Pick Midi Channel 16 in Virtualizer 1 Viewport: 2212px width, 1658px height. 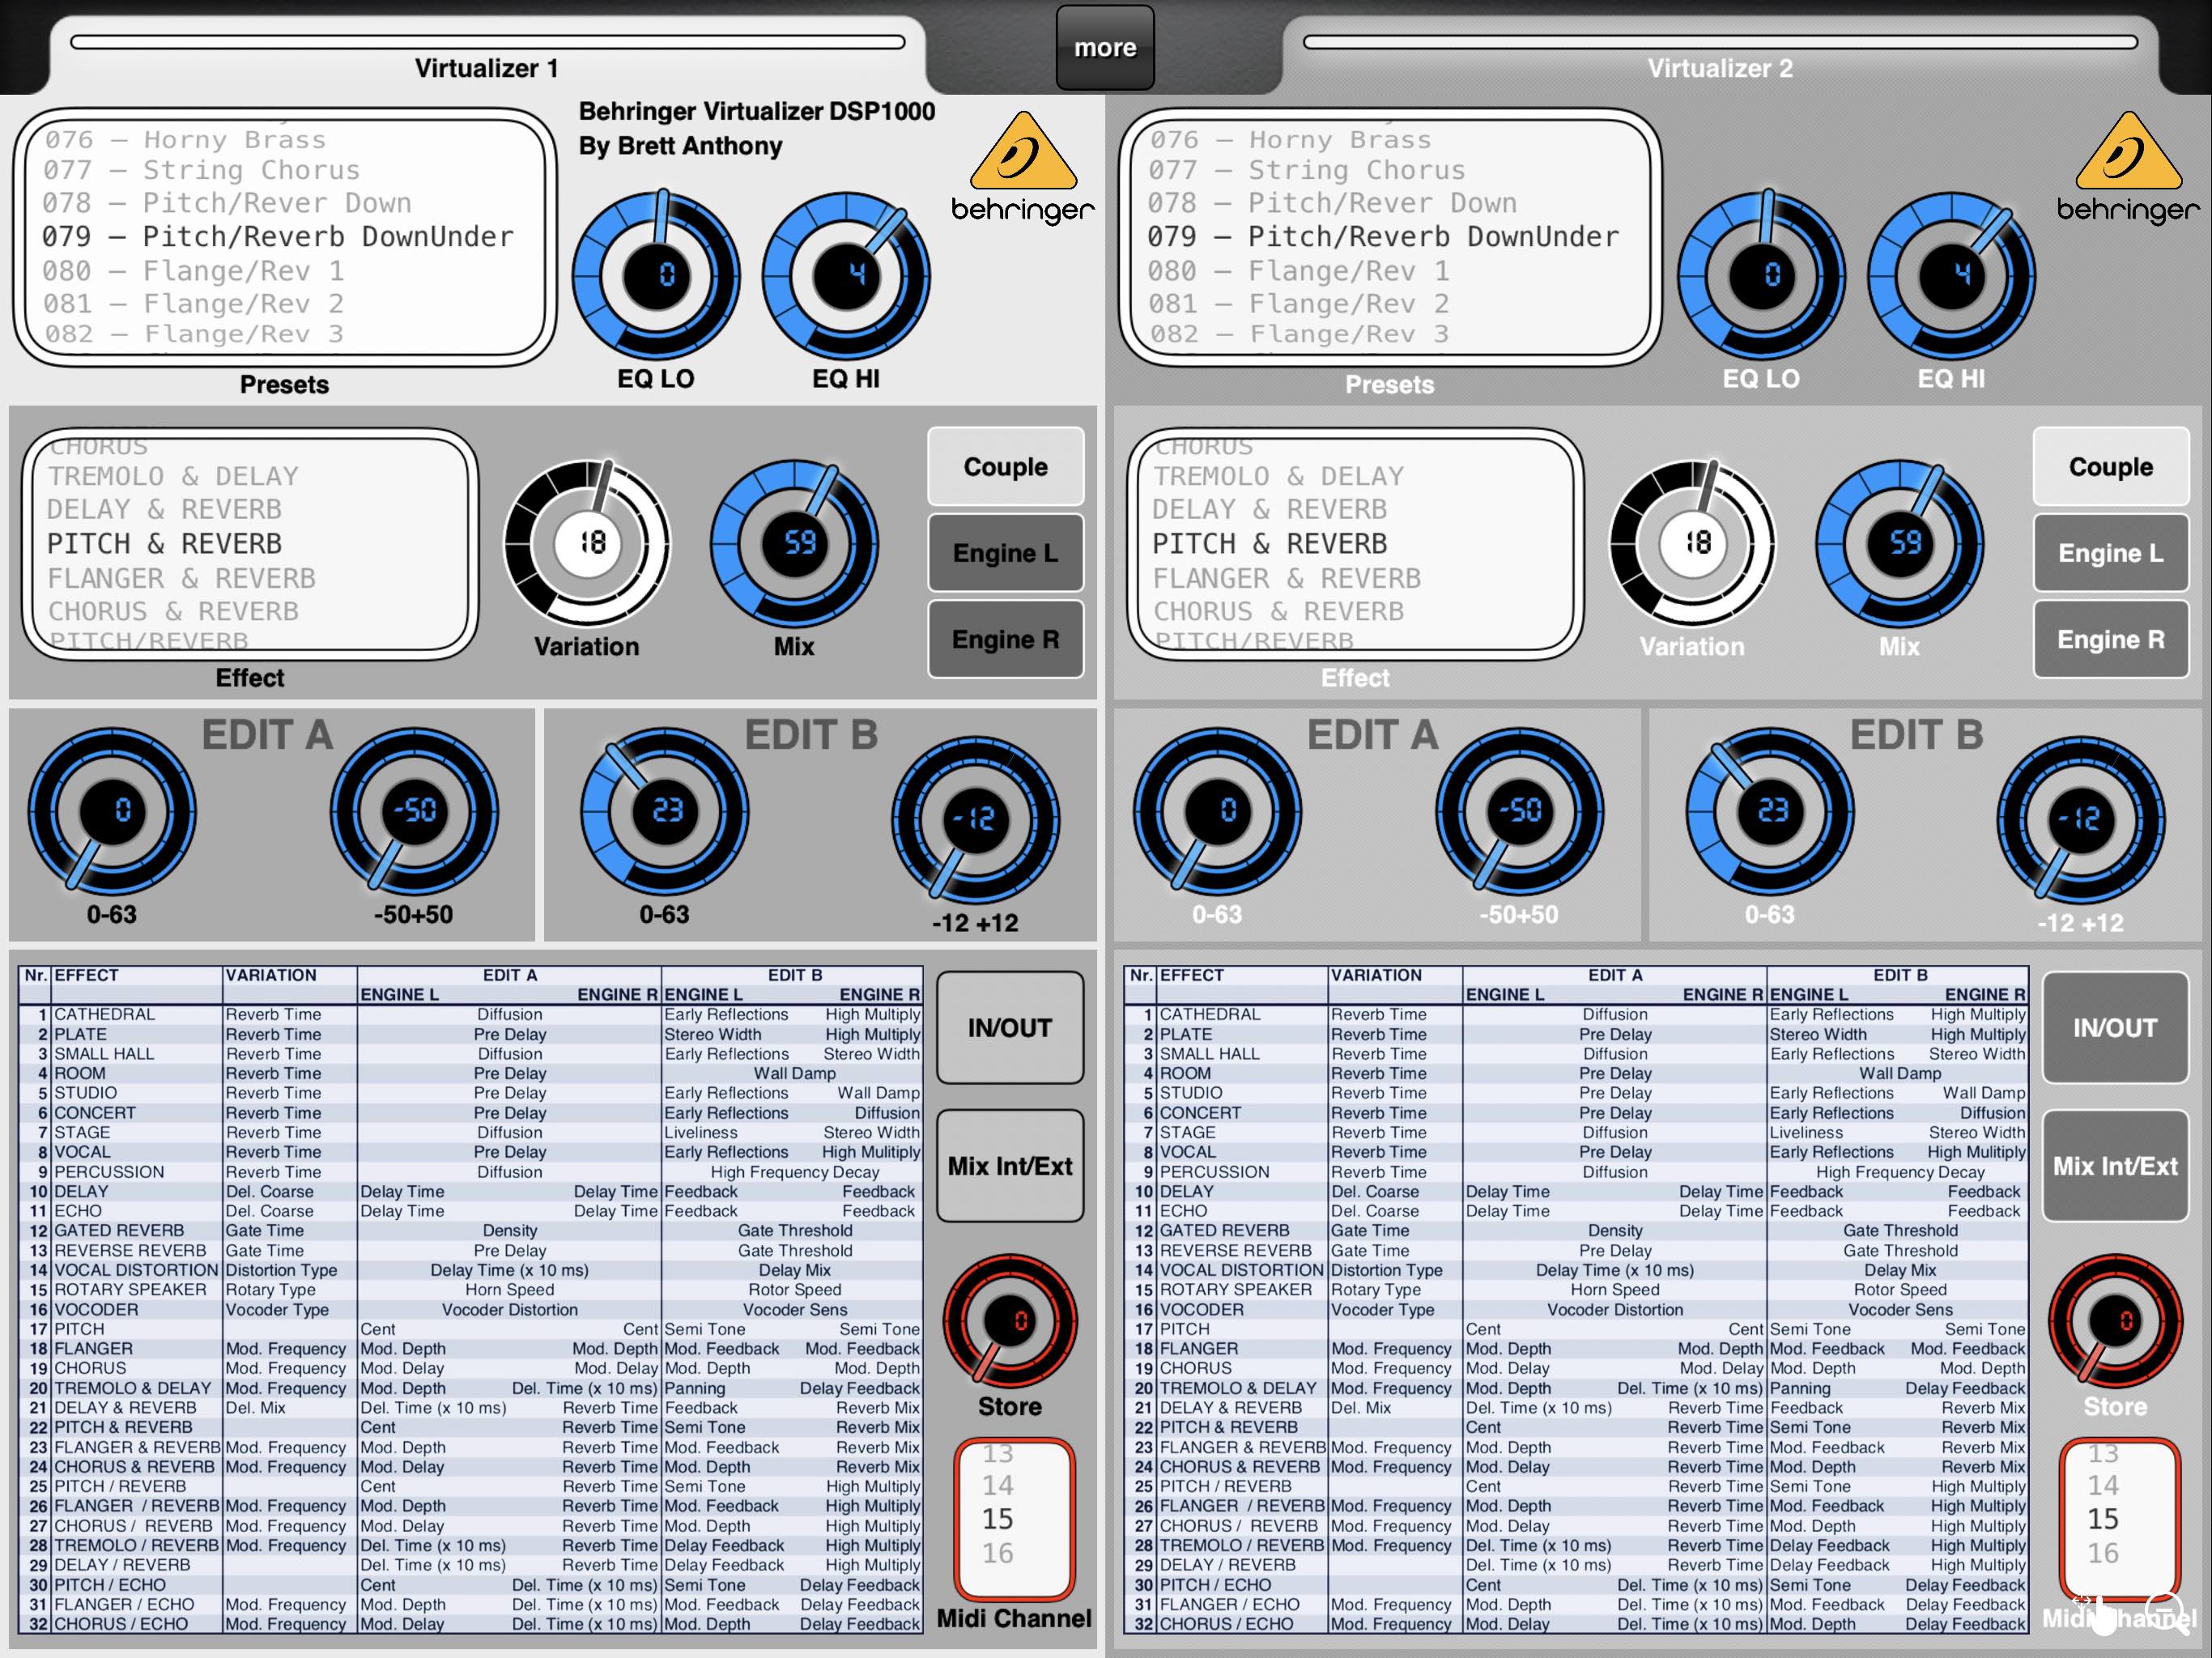click(x=997, y=1553)
